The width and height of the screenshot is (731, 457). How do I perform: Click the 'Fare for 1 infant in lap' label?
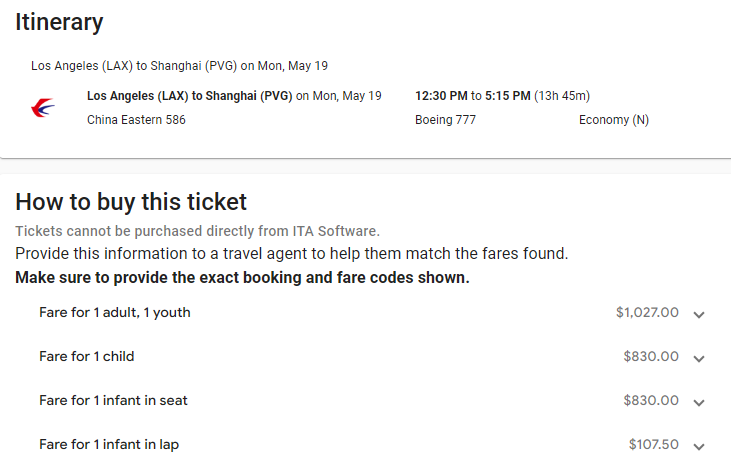tap(109, 445)
